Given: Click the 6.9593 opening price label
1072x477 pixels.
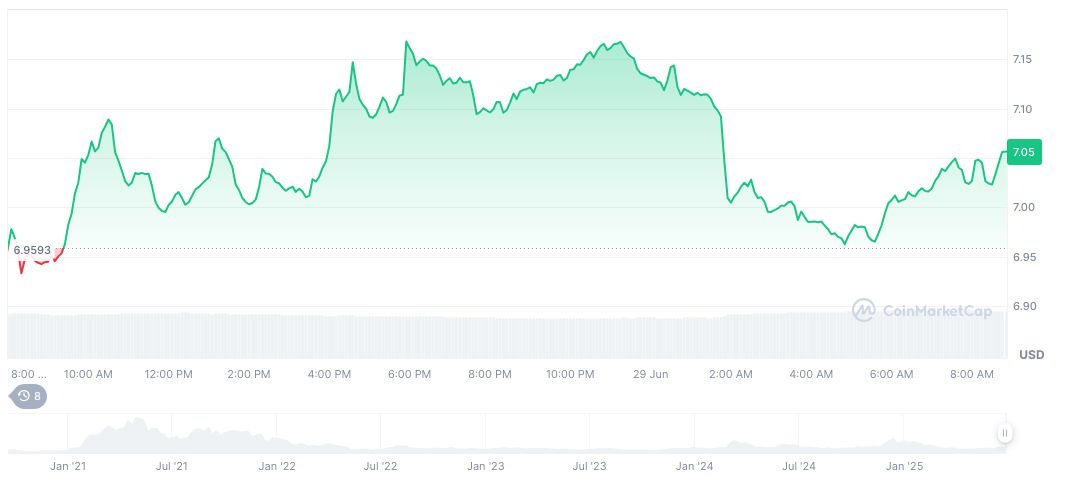Looking at the screenshot, I should [32, 250].
